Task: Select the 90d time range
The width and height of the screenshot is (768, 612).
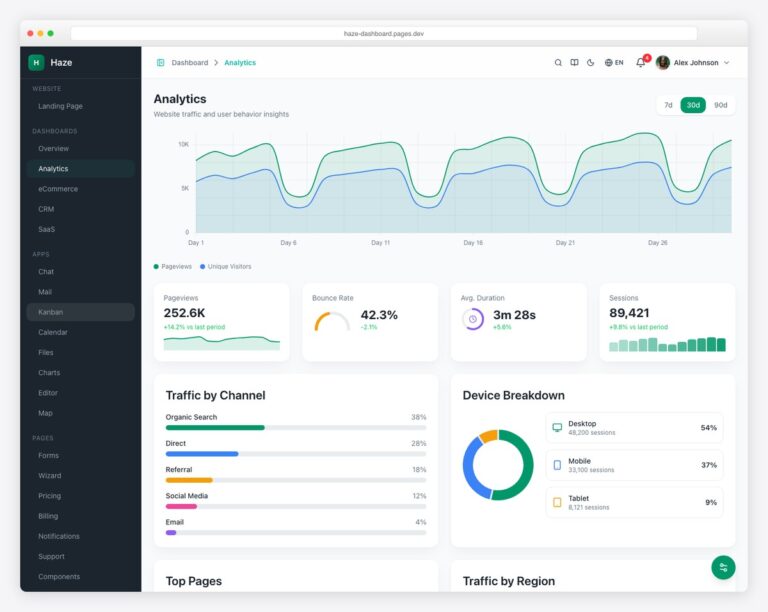Action: click(x=720, y=105)
